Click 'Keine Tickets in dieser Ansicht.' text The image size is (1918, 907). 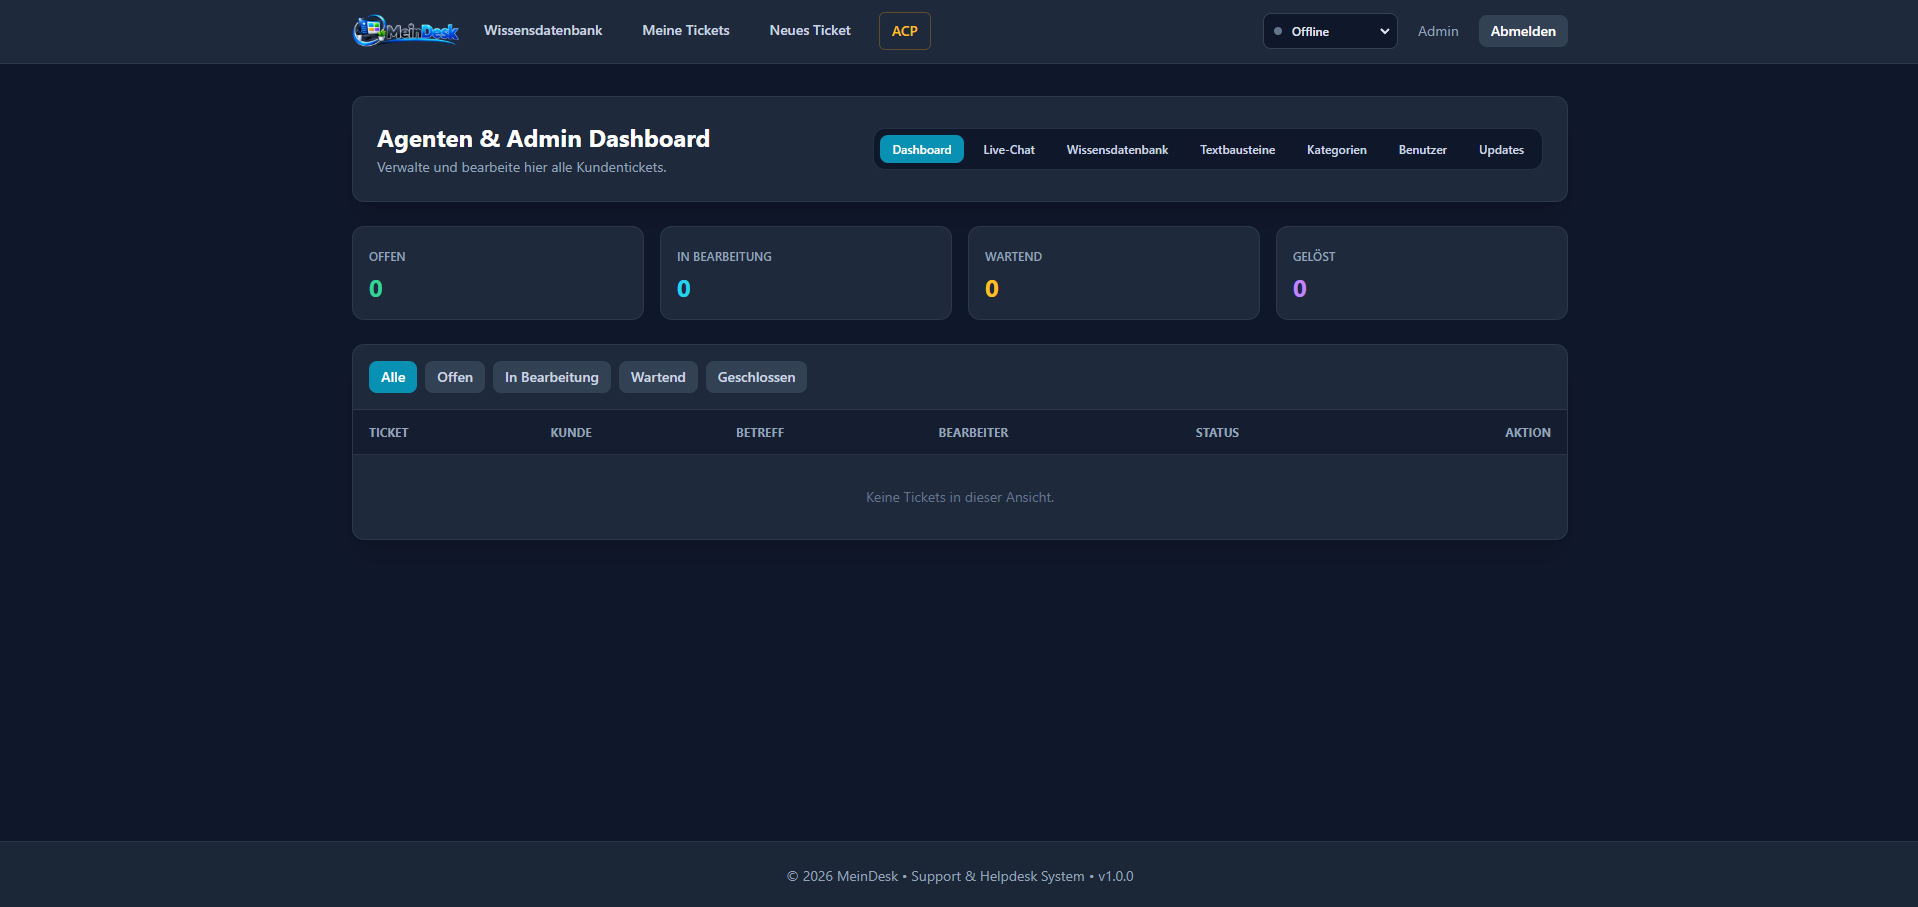point(960,497)
